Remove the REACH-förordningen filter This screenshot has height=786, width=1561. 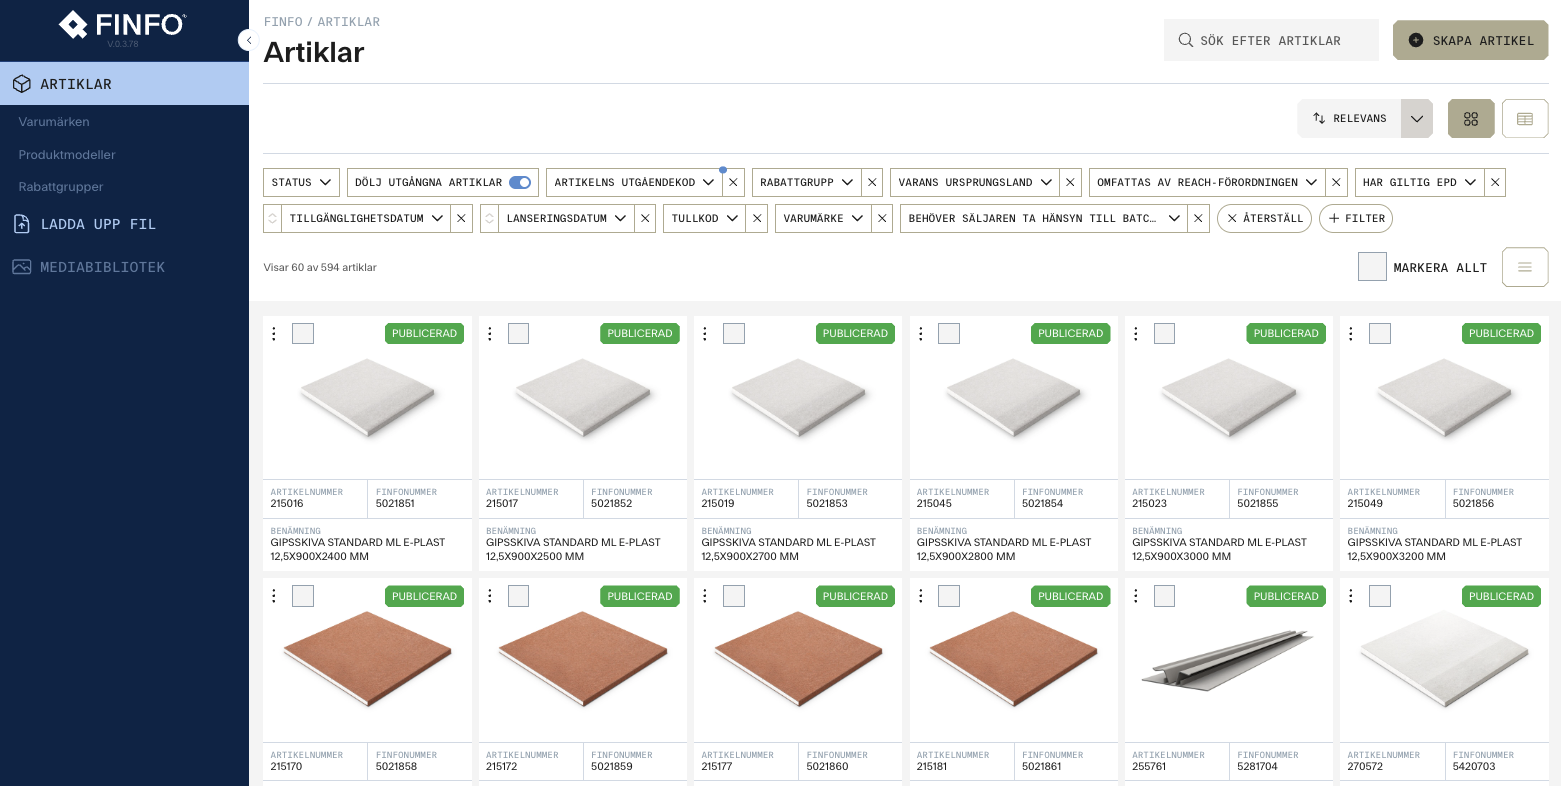coord(1336,182)
